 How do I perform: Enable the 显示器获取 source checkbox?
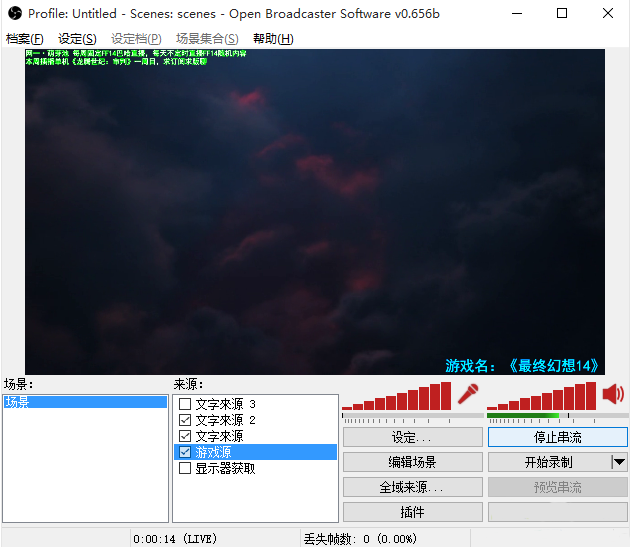(185, 468)
